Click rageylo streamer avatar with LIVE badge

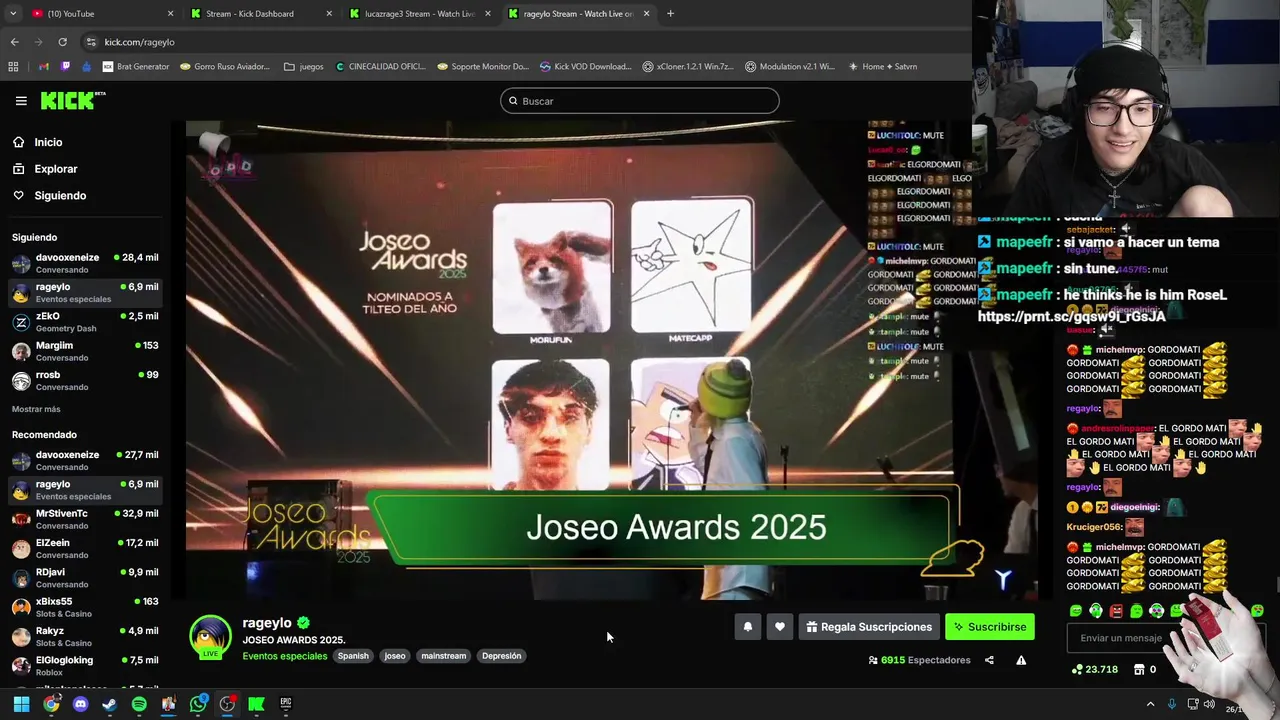click(x=211, y=638)
